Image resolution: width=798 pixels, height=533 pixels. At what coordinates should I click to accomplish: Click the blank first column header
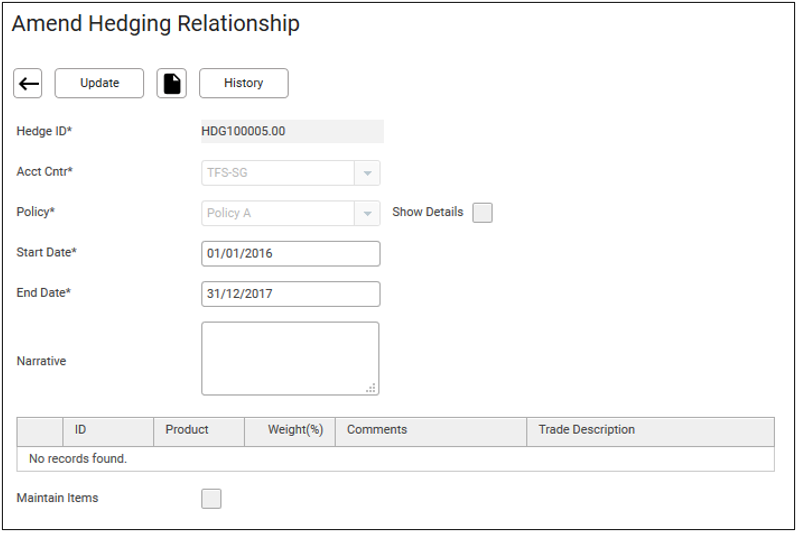pos(40,431)
